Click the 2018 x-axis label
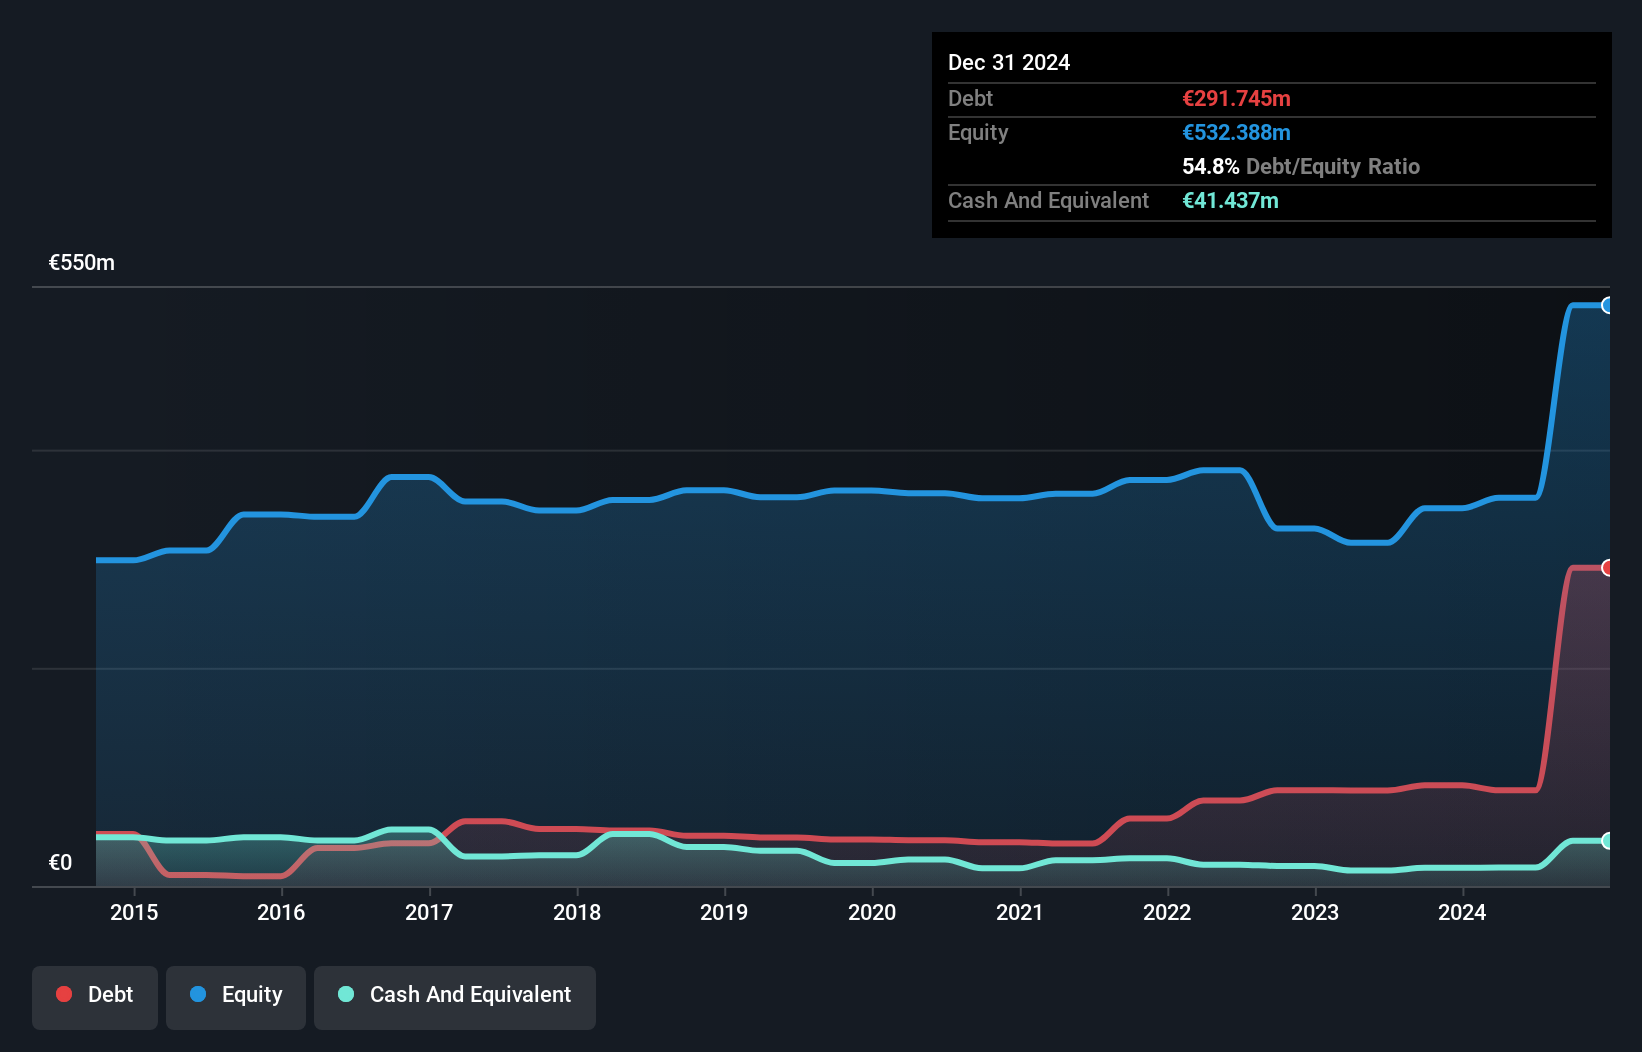The width and height of the screenshot is (1642, 1052). click(577, 912)
